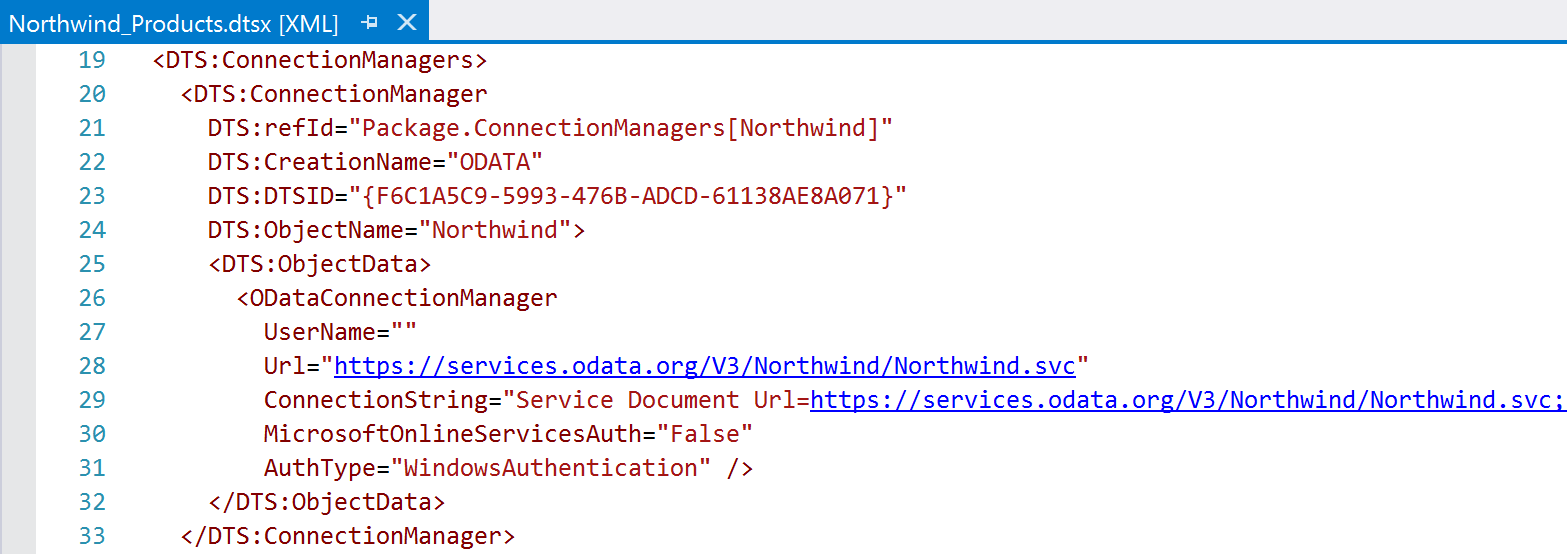Viewport: 1567px width, 554px height.
Task: Click the opening DTS:ObjectData tag
Action: pyautogui.click(x=320, y=264)
